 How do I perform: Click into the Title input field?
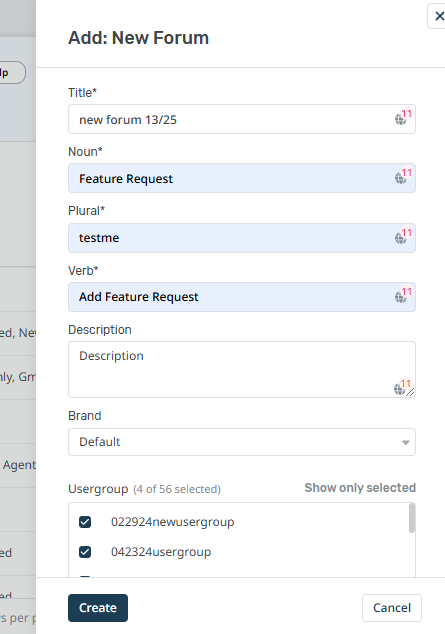click(x=242, y=119)
